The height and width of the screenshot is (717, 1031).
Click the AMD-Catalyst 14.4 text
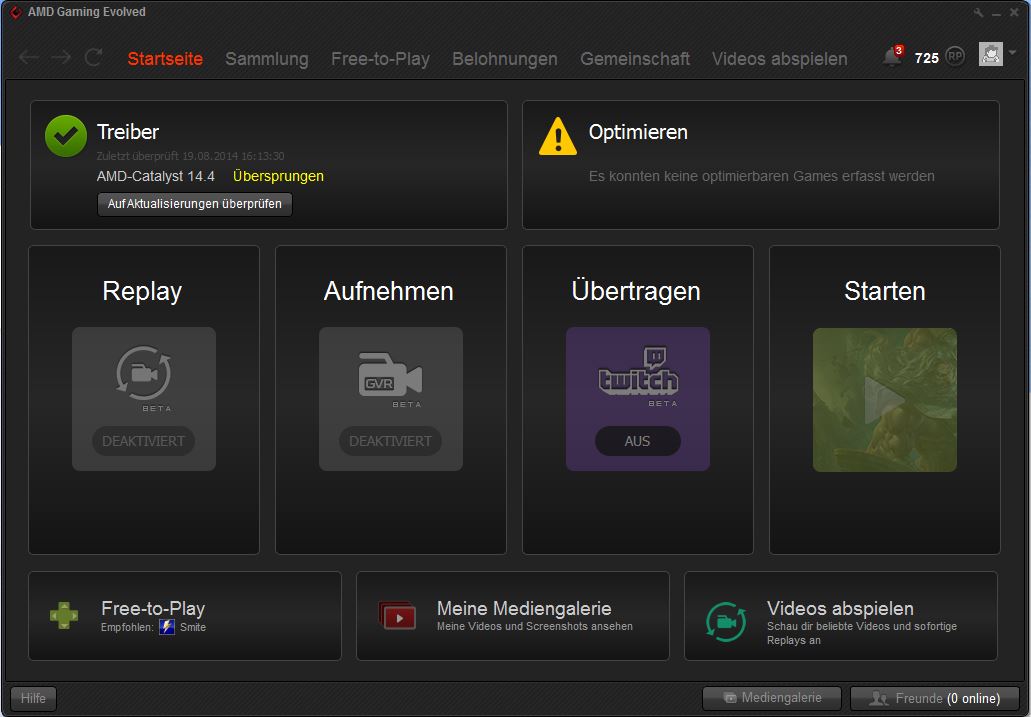(156, 176)
